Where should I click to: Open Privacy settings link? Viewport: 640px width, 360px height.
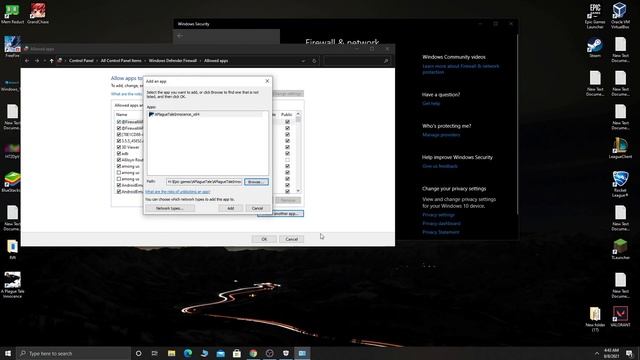pyautogui.click(x=438, y=215)
